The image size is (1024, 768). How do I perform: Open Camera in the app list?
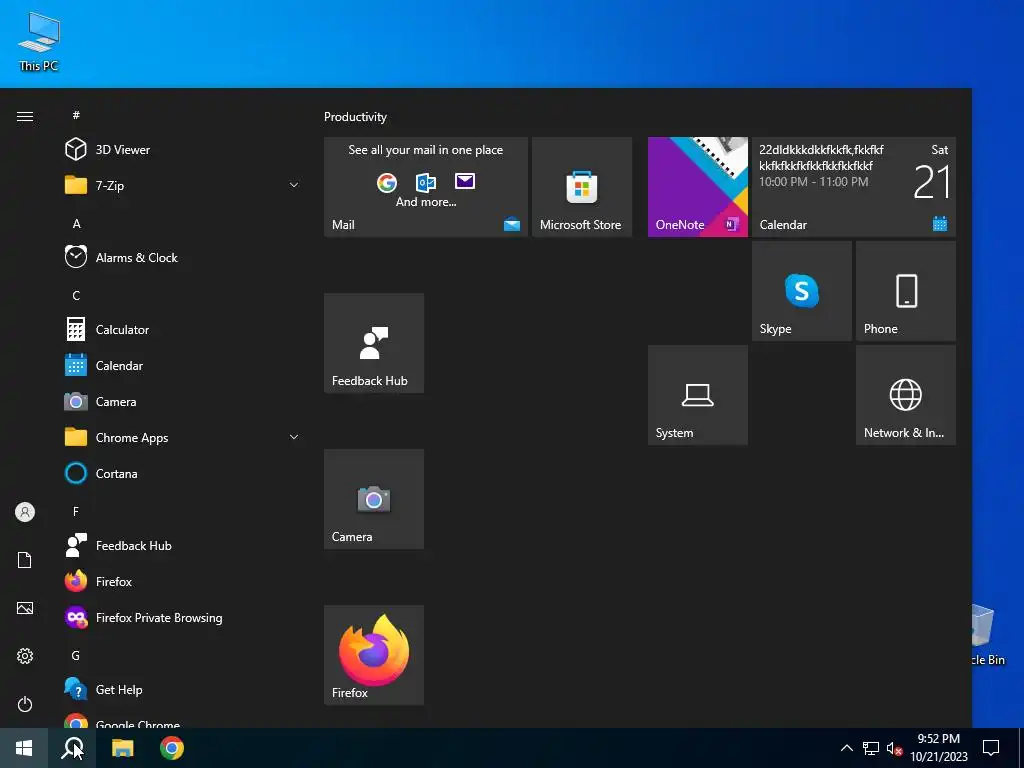pos(183,401)
